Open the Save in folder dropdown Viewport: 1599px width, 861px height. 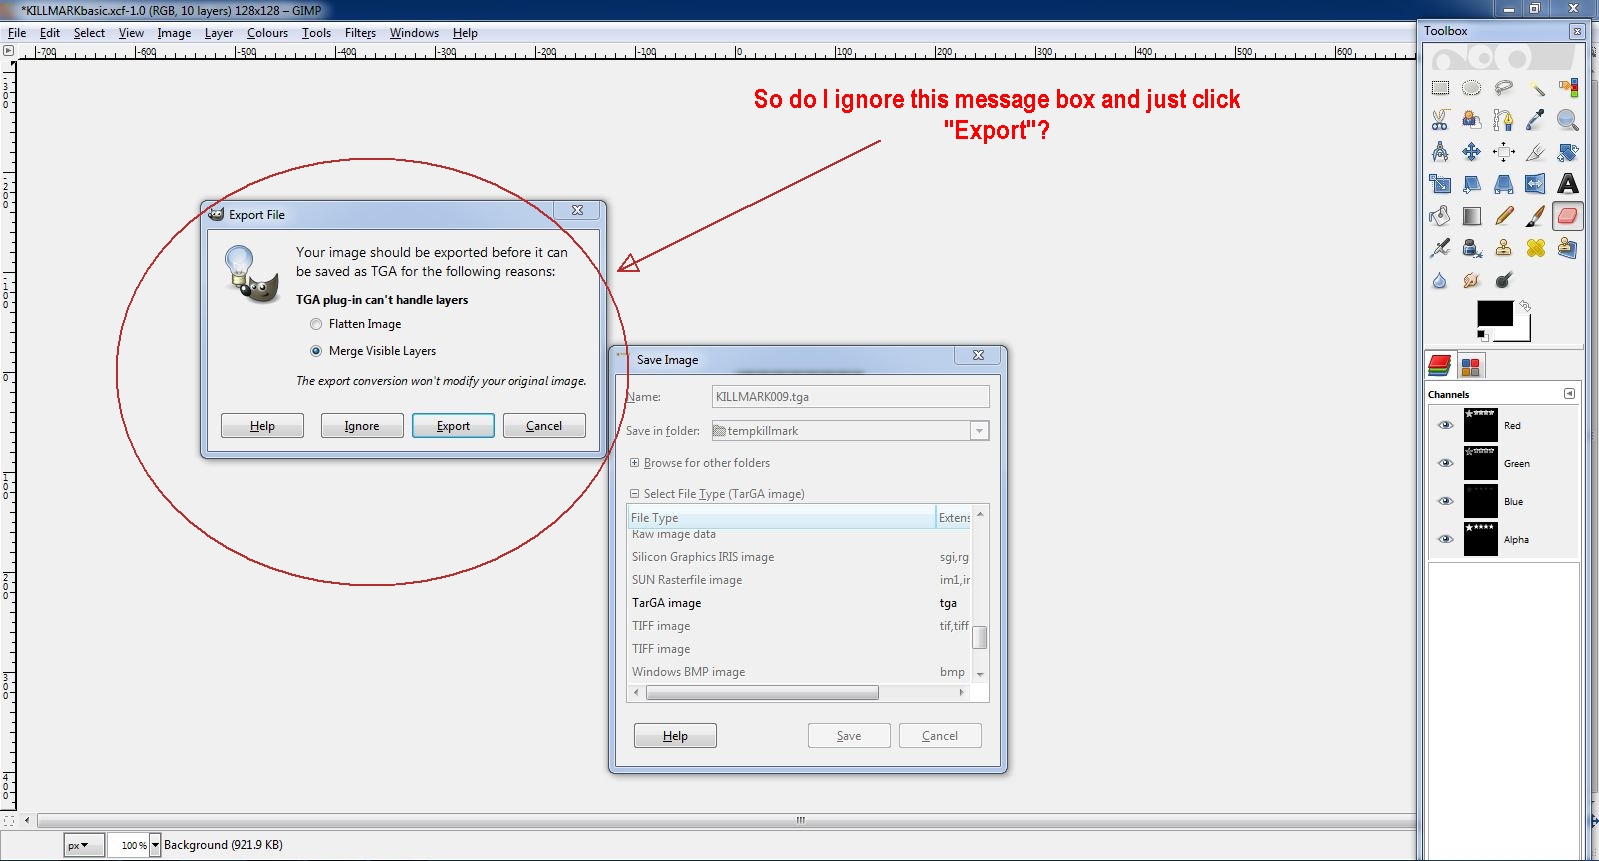(x=979, y=431)
